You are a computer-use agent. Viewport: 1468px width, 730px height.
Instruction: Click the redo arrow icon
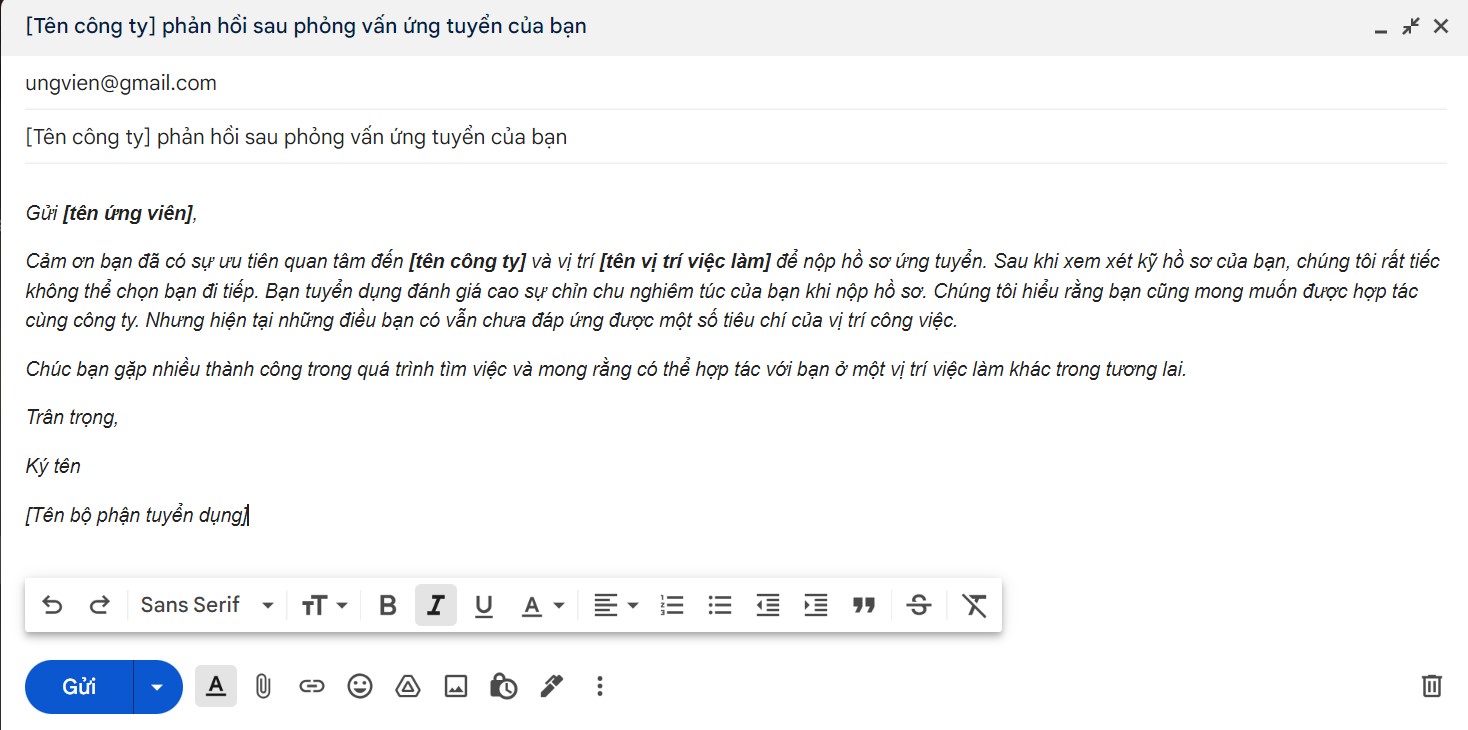[x=100, y=605]
